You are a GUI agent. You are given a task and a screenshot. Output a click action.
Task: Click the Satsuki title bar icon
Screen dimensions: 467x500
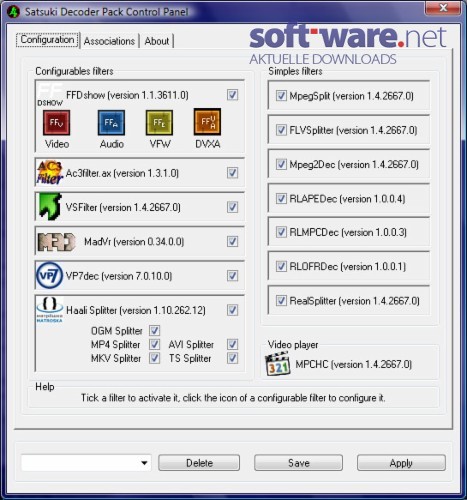pyautogui.click(x=13, y=12)
